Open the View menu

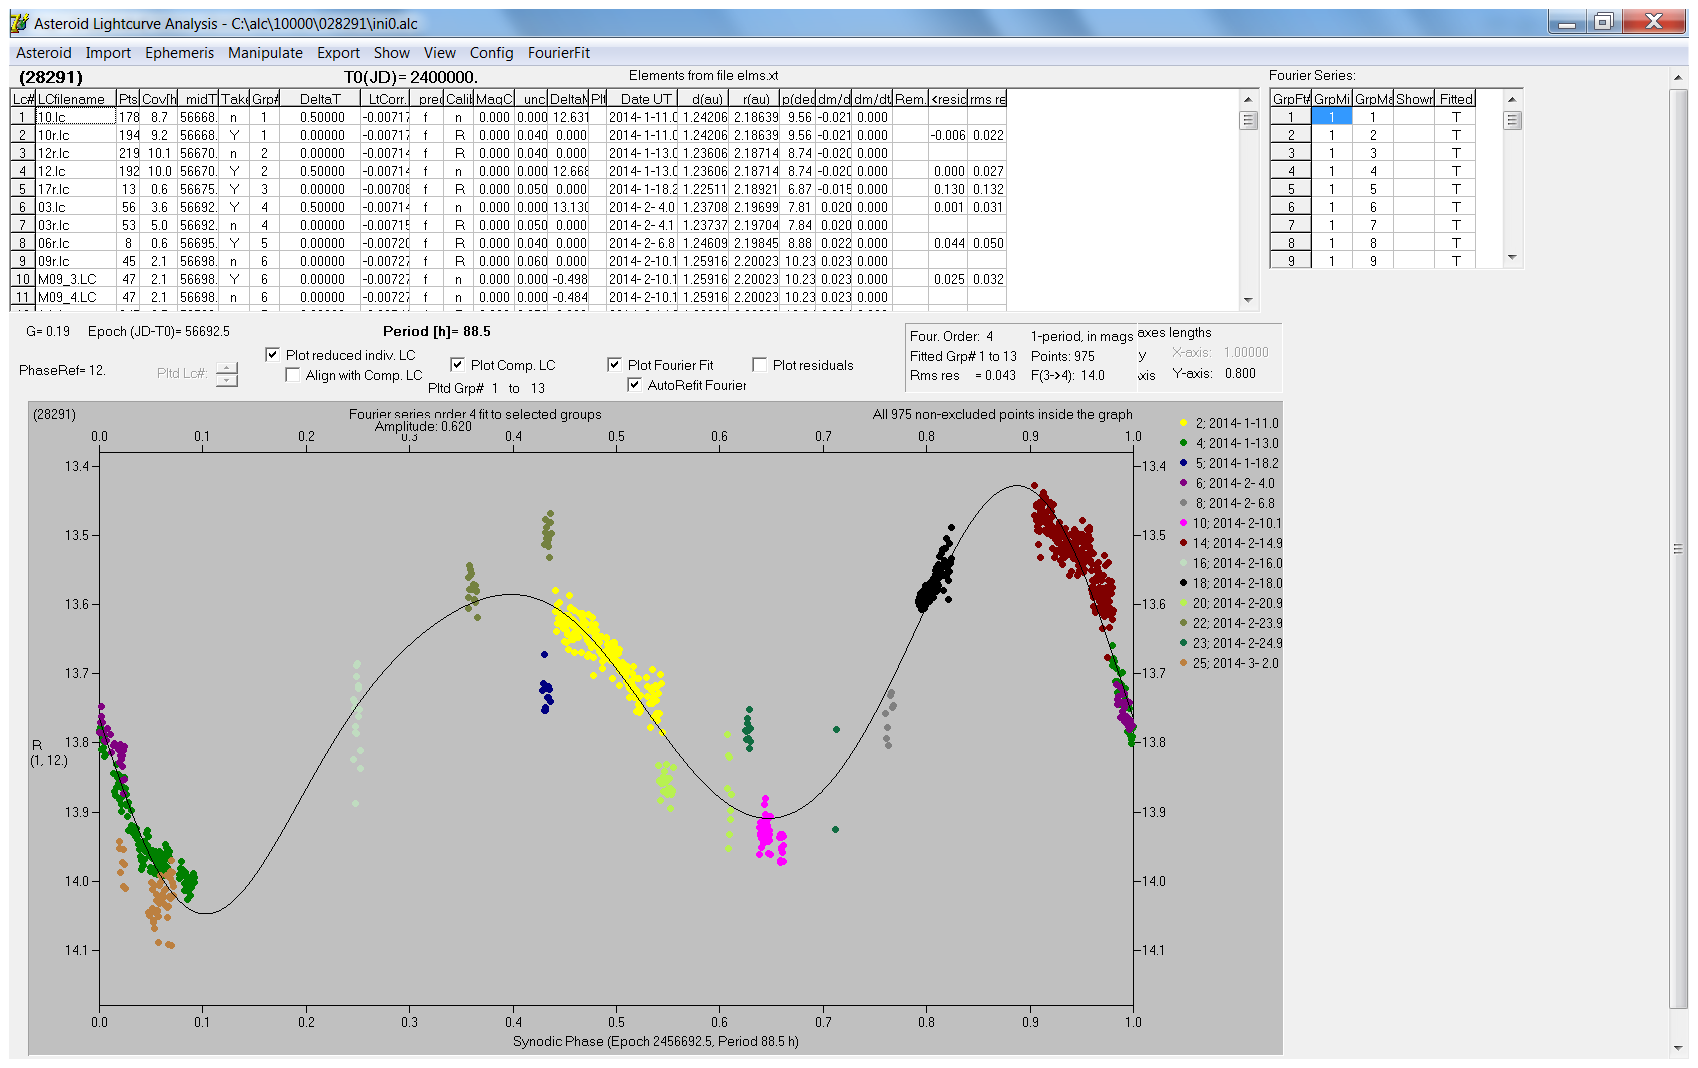point(440,53)
